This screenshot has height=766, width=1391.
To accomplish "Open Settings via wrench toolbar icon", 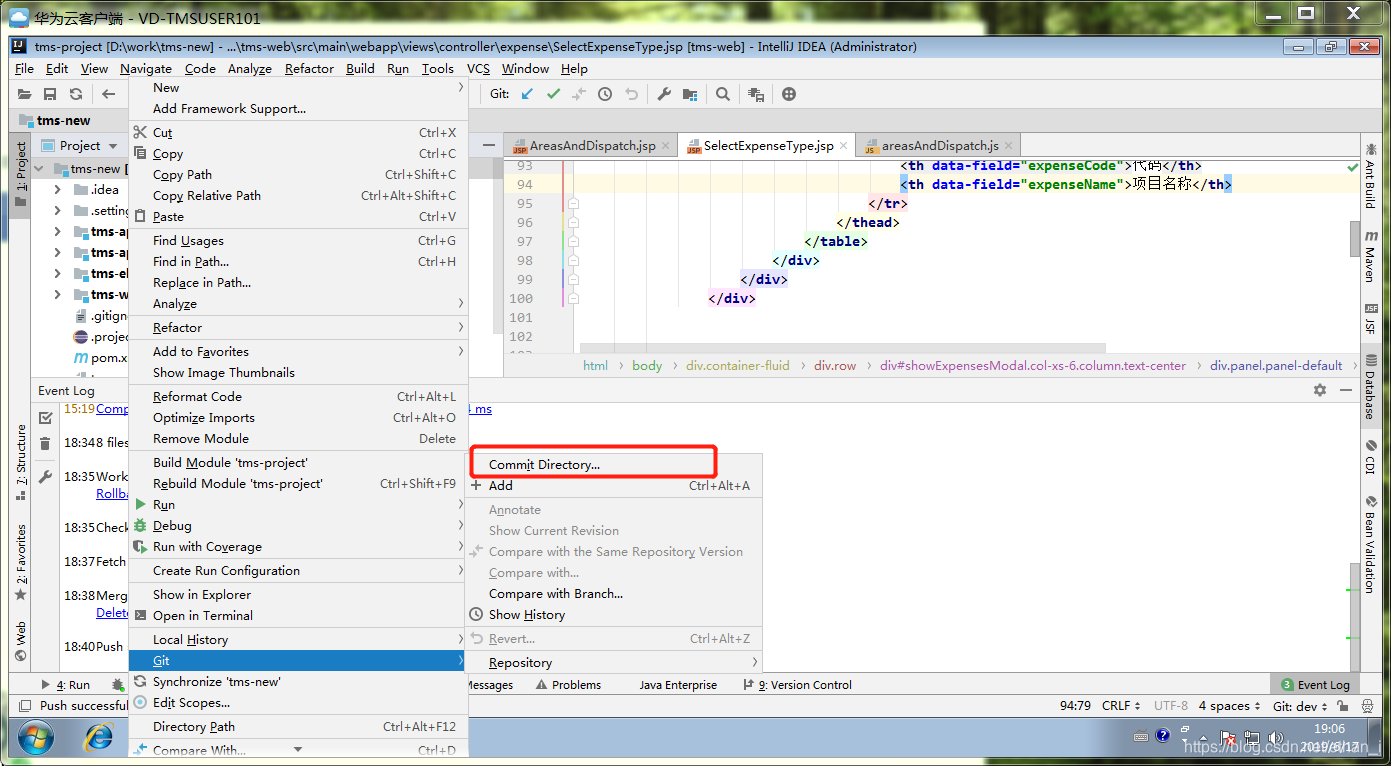I will coord(664,94).
